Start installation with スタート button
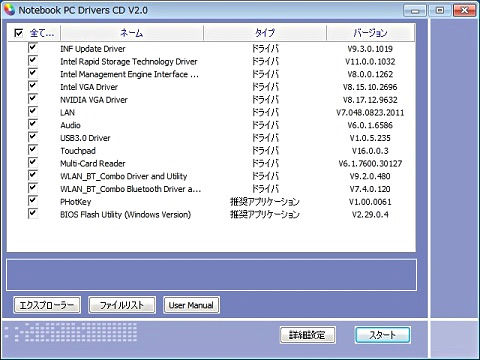This screenshot has height=360, width=480. 383,335
